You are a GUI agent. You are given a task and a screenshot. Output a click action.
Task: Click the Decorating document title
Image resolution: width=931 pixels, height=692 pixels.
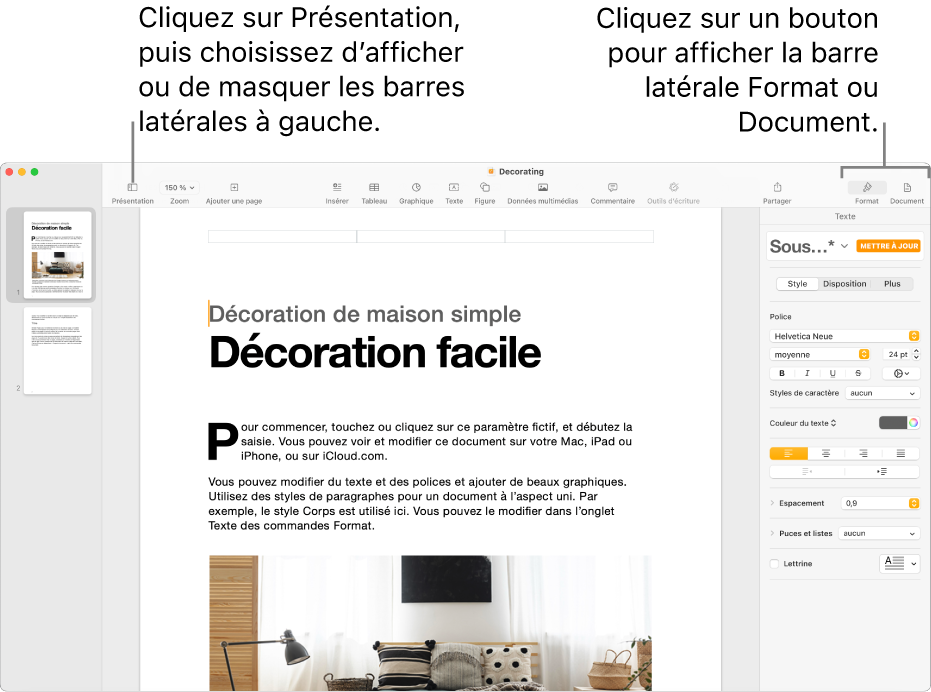[x=521, y=172]
